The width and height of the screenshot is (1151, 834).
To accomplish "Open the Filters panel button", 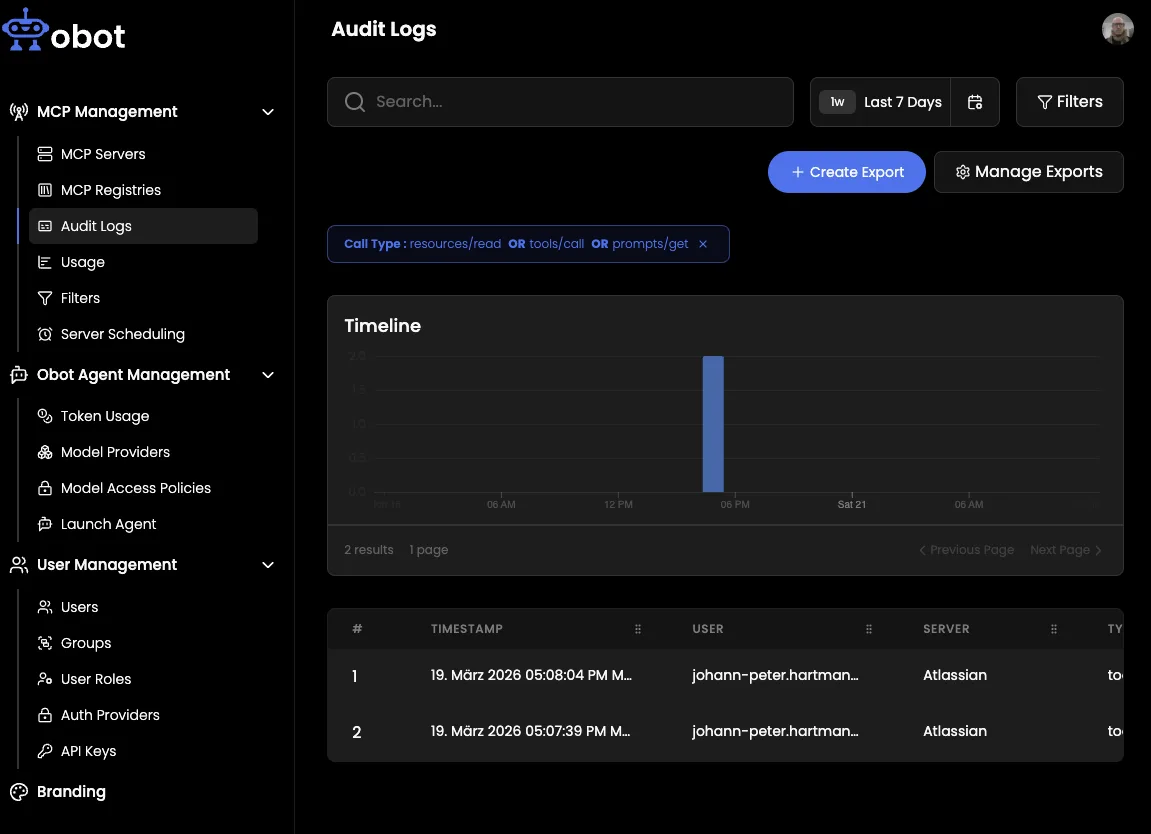I will click(1069, 102).
